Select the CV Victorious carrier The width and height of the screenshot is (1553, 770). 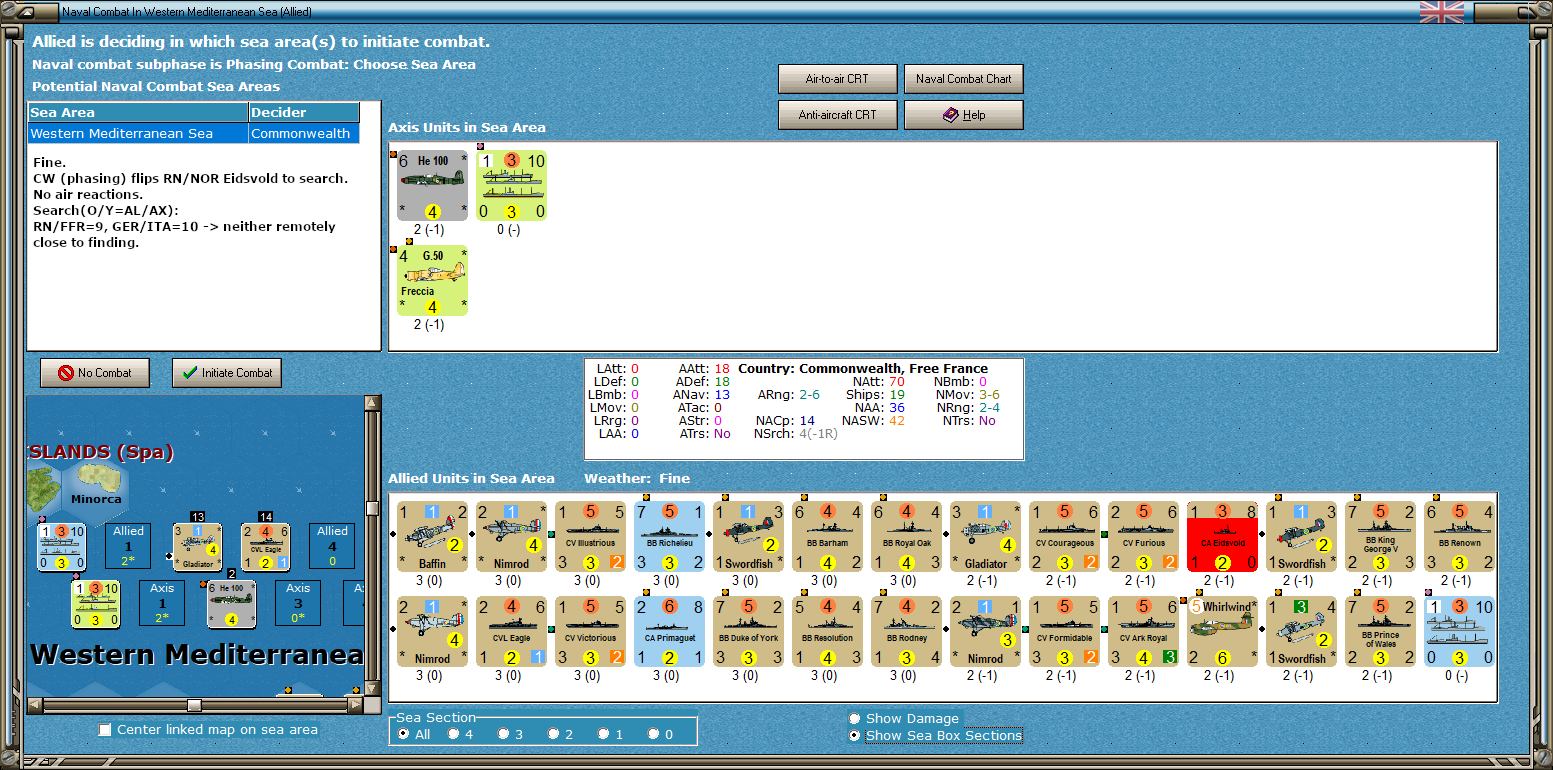[590, 632]
